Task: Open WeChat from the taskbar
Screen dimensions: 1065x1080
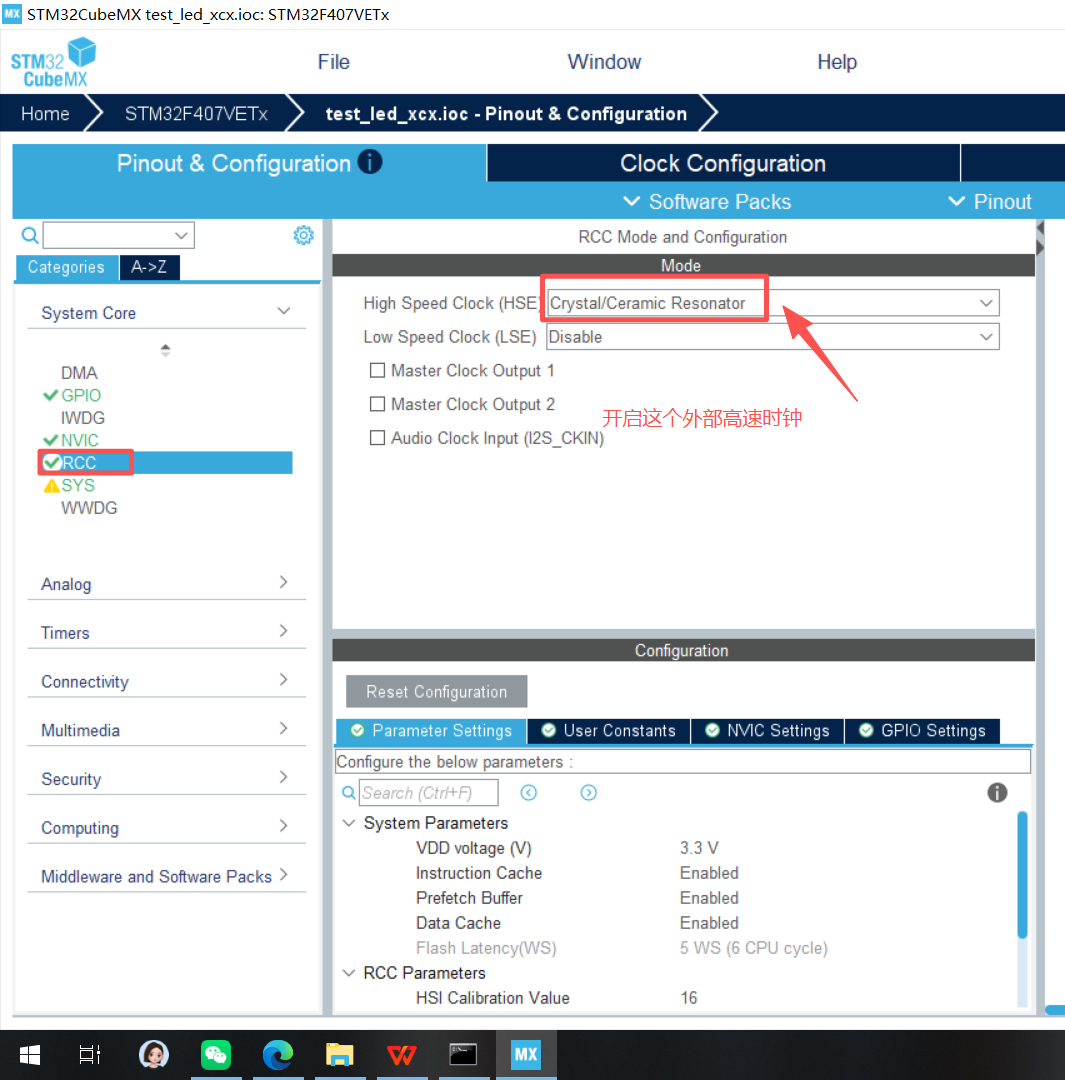Action: (216, 1055)
